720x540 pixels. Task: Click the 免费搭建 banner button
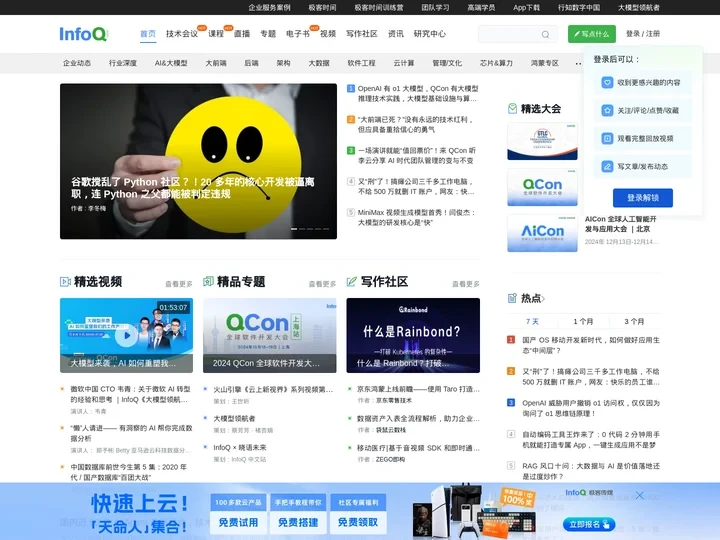298,522
